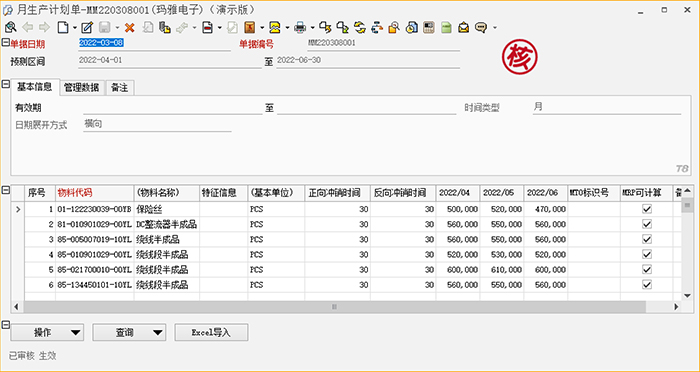Open the 查询 dropdown button

pyautogui.click(x=129, y=333)
